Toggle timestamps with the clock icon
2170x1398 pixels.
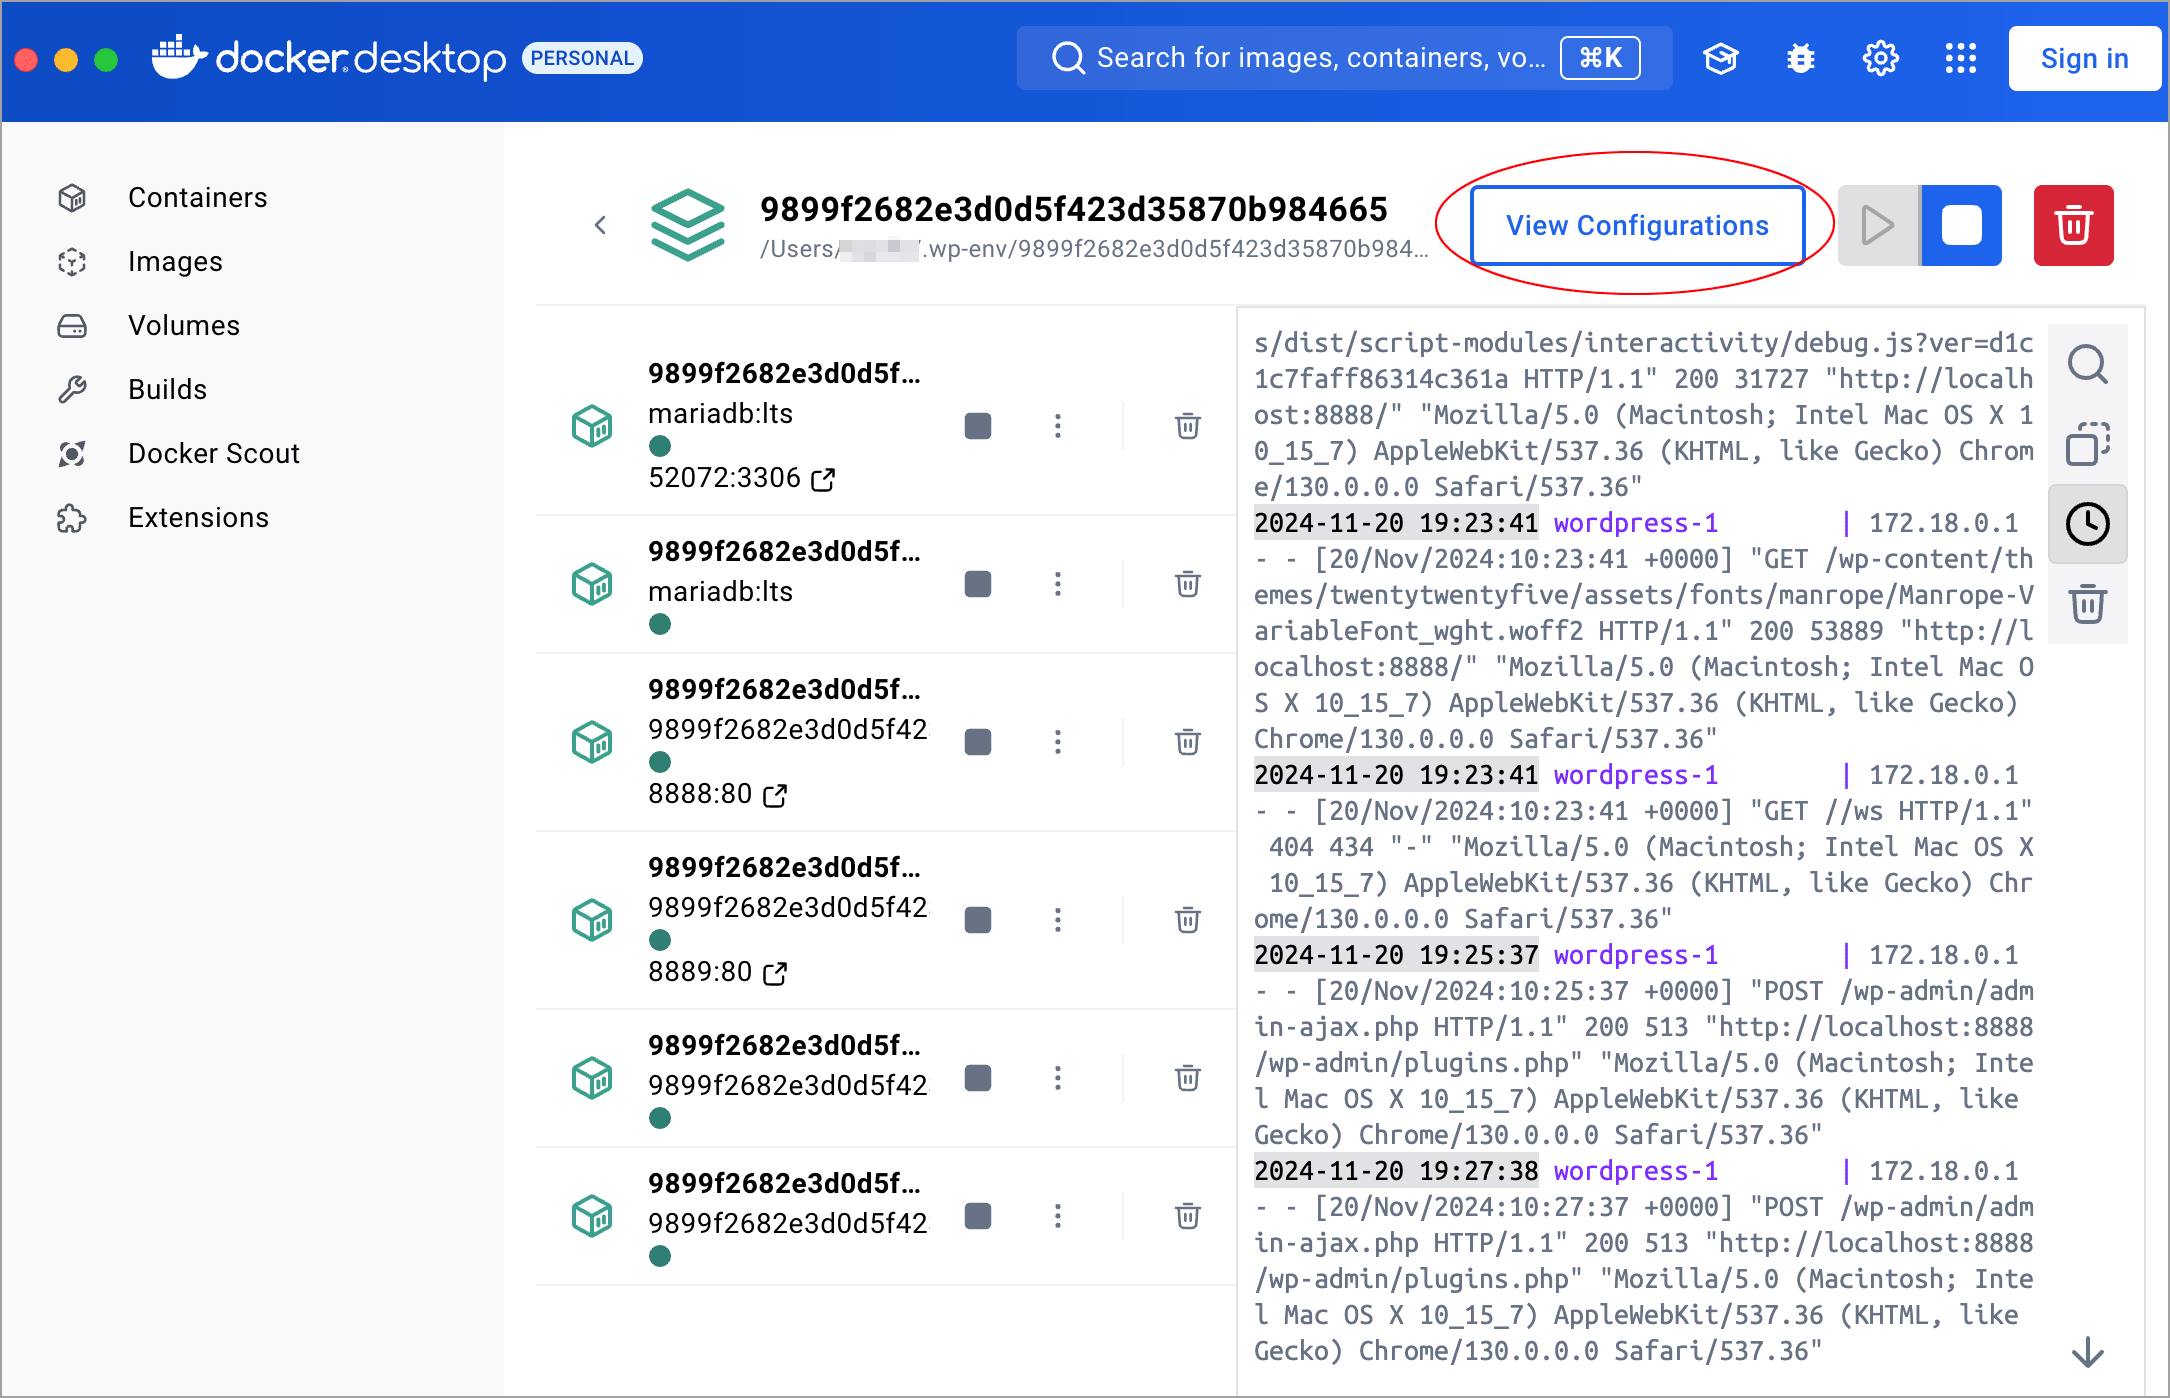[2087, 524]
